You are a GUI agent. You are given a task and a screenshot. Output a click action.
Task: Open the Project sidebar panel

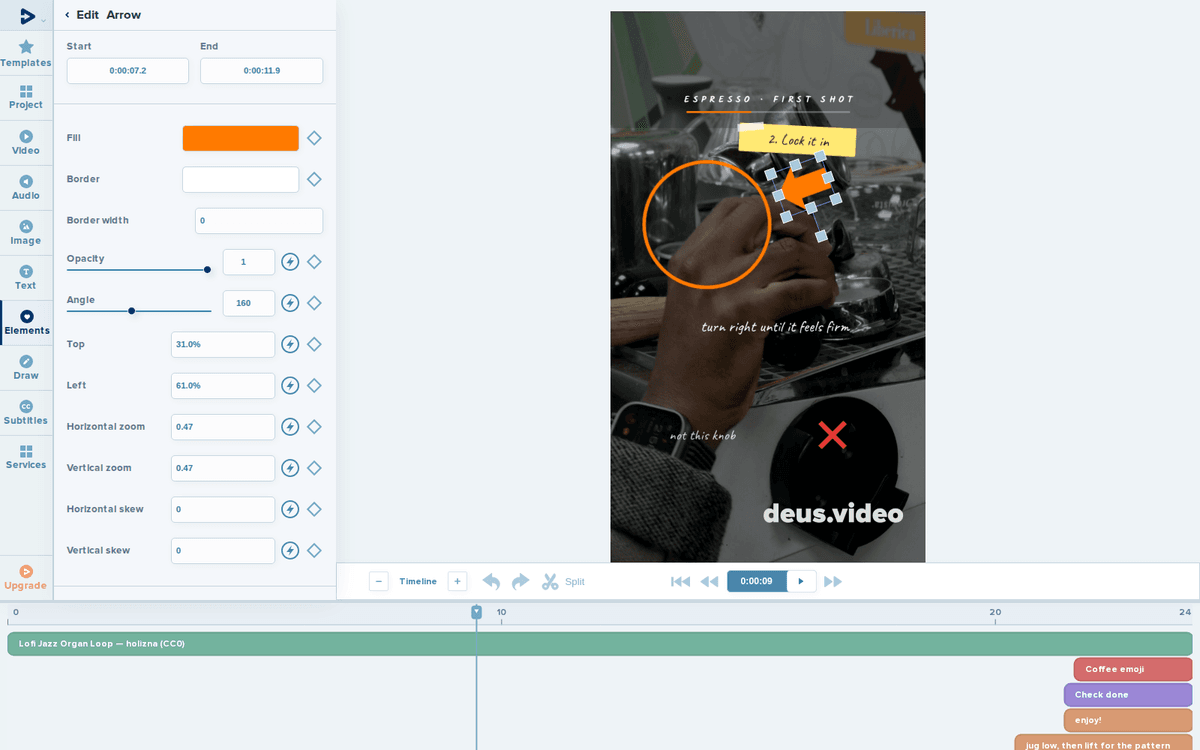coord(26,97)
